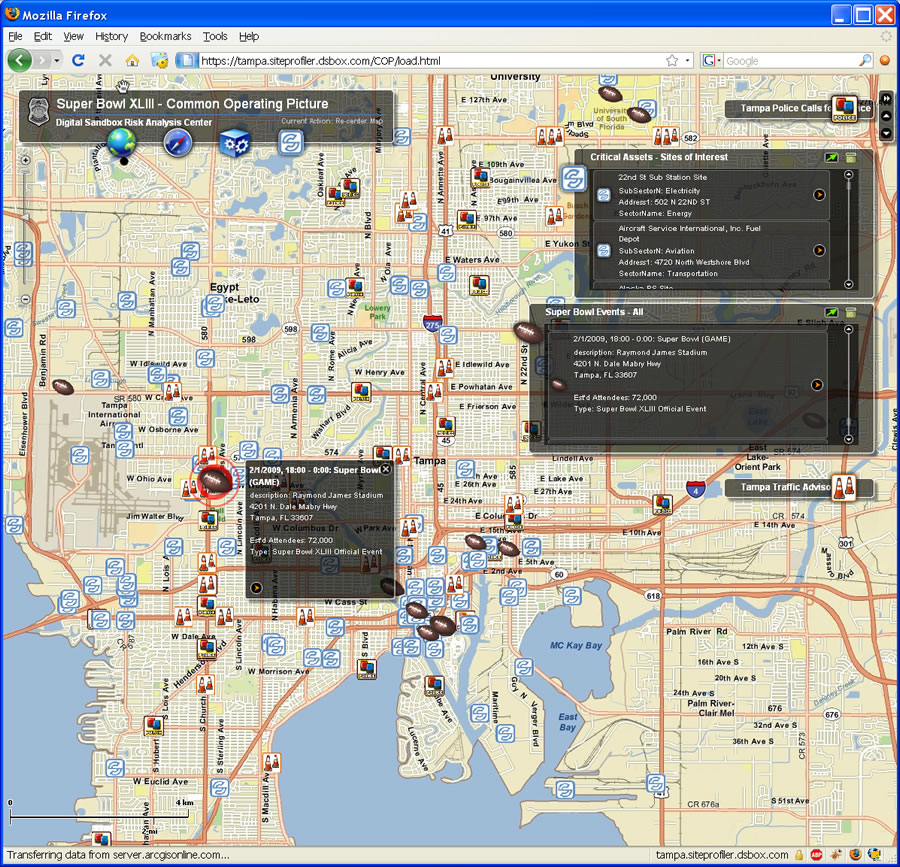
Task: Expand the Aircraft Service International row arrow
Action: [819, 251]
